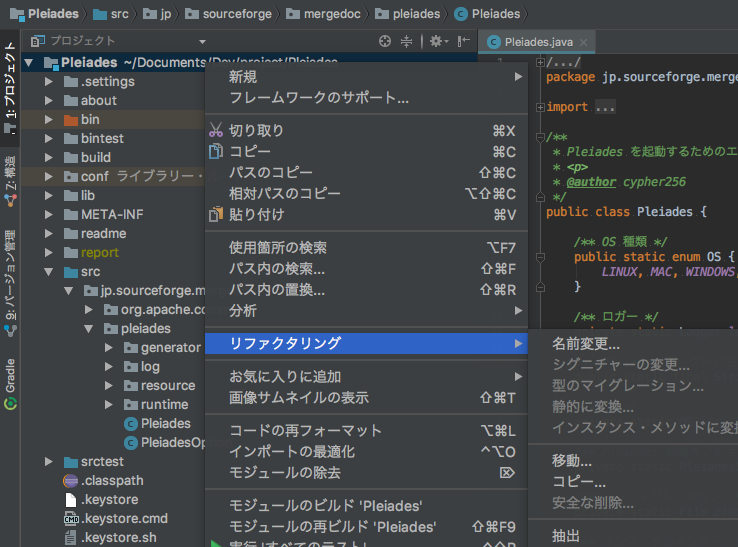Open the プロジェクト view dropdown

point(202,41)
